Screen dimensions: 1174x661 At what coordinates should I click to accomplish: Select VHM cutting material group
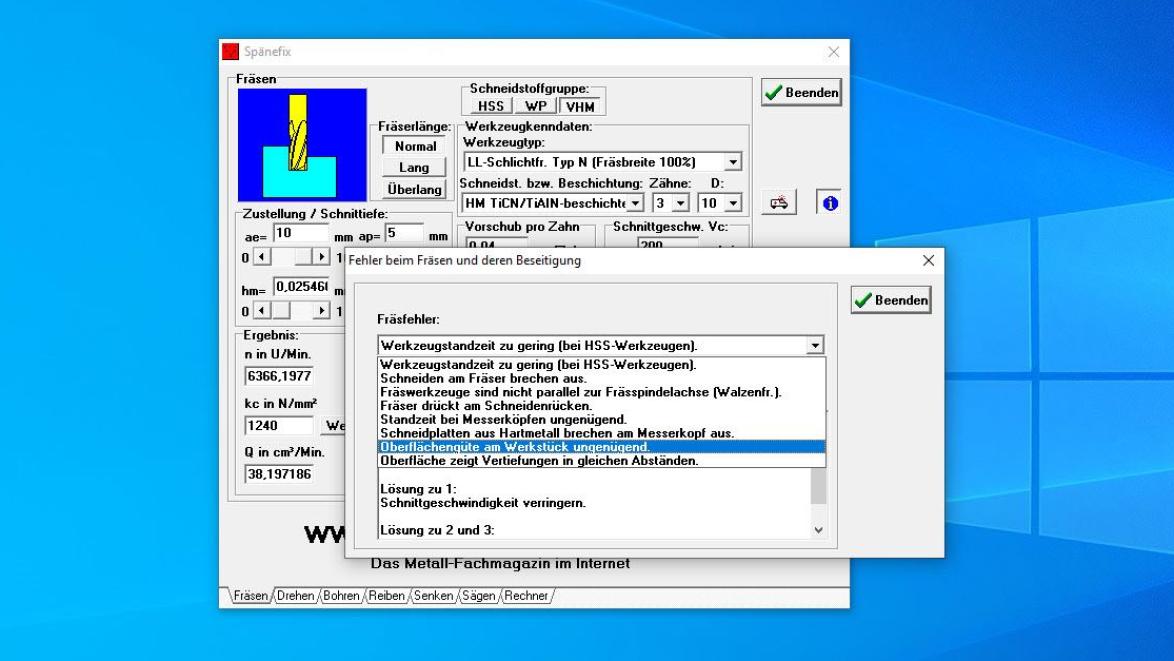(x=580, y=106)
